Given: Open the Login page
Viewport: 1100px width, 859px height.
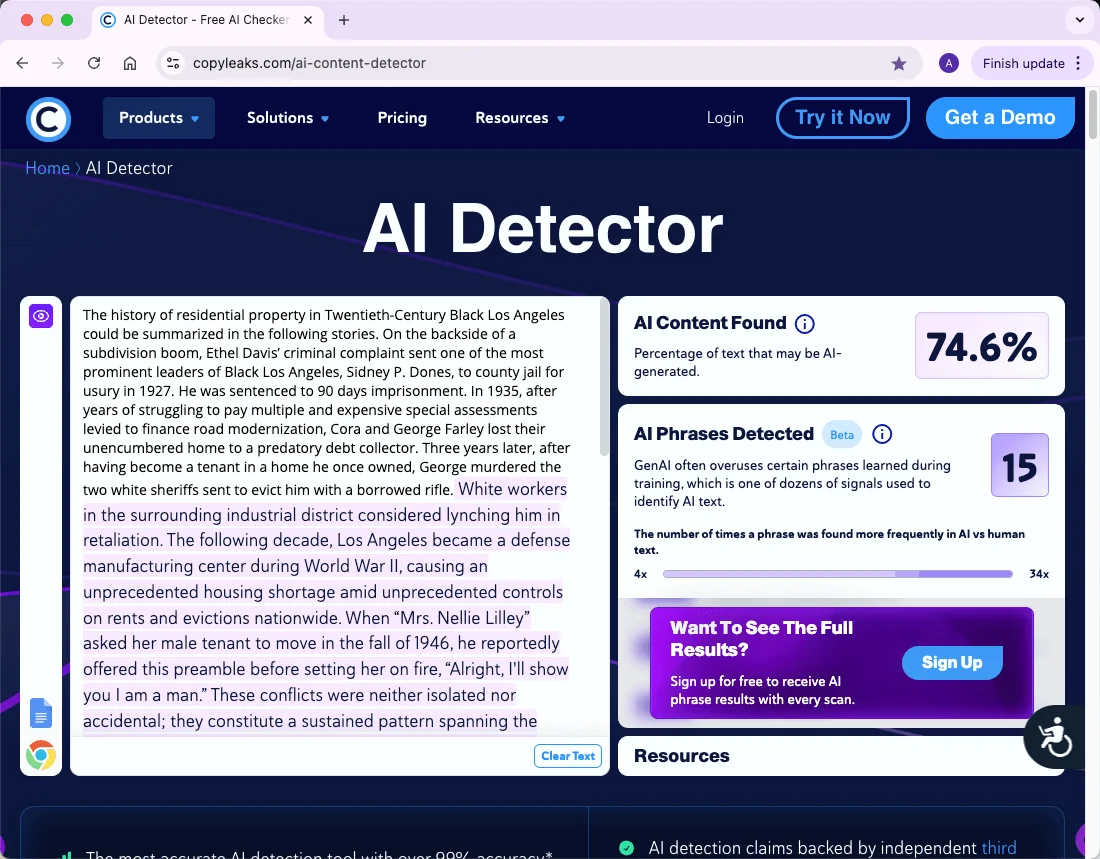Looking at the screenshot, I should [x=725, y=118].
